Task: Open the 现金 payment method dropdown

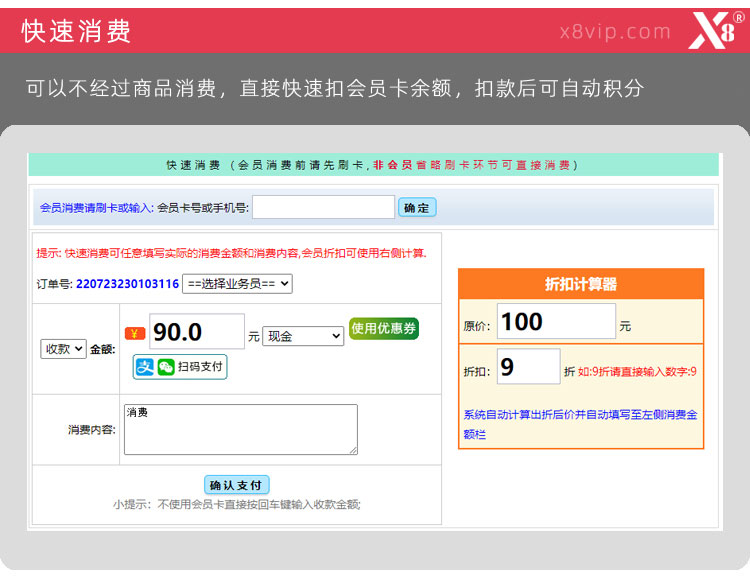Action: tap(303, 336)
